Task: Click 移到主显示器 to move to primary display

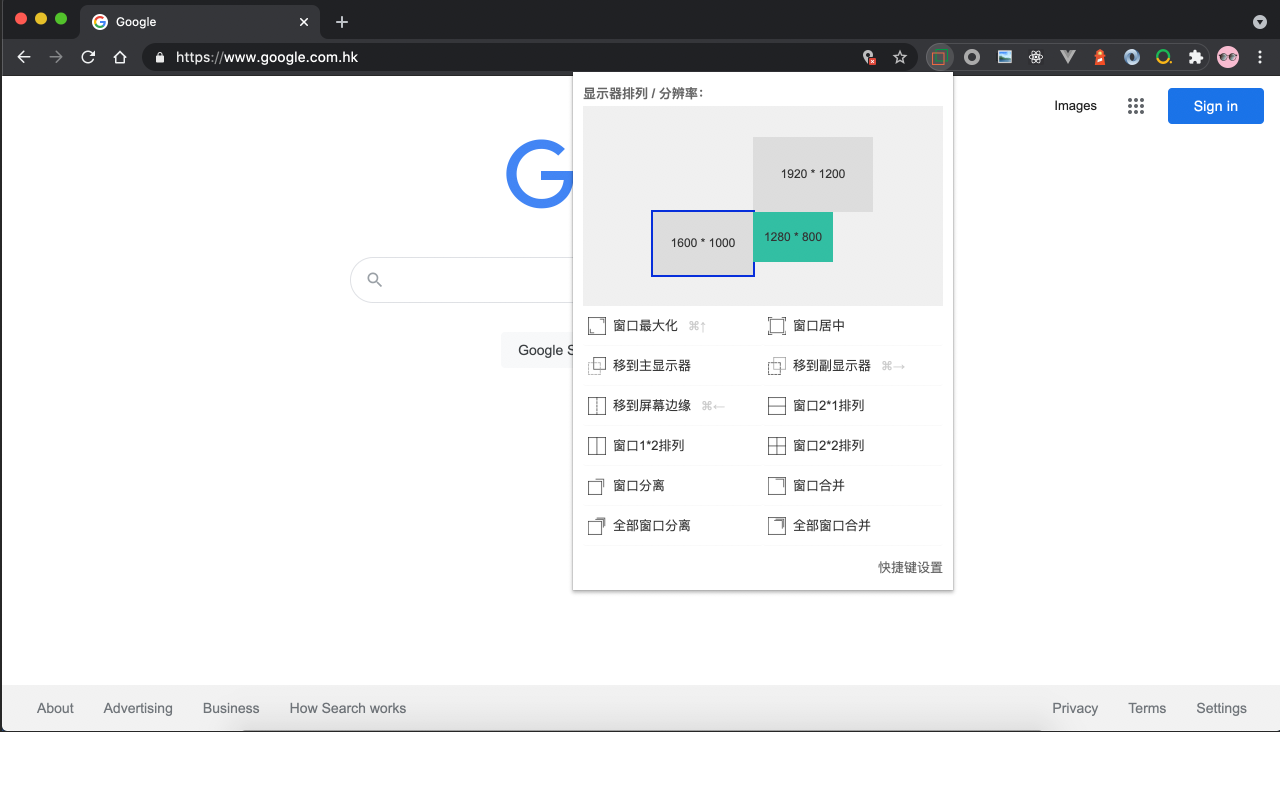Action: coord(640,365)
